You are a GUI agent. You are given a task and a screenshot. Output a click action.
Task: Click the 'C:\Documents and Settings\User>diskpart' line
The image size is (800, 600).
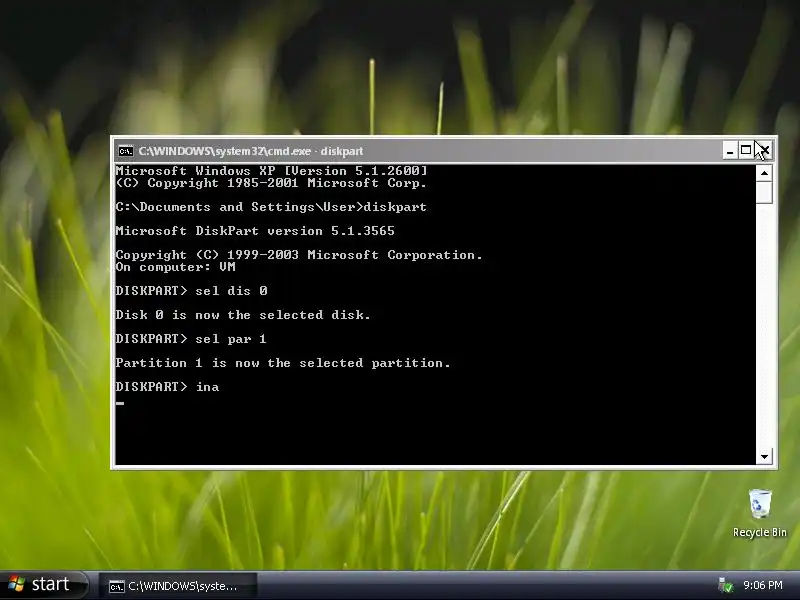pyautogui.click(x=271, y=207)
